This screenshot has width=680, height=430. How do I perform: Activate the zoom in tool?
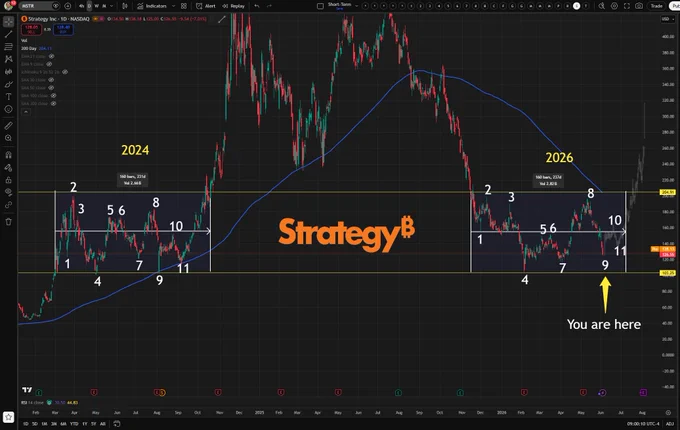tap(8, 138)
